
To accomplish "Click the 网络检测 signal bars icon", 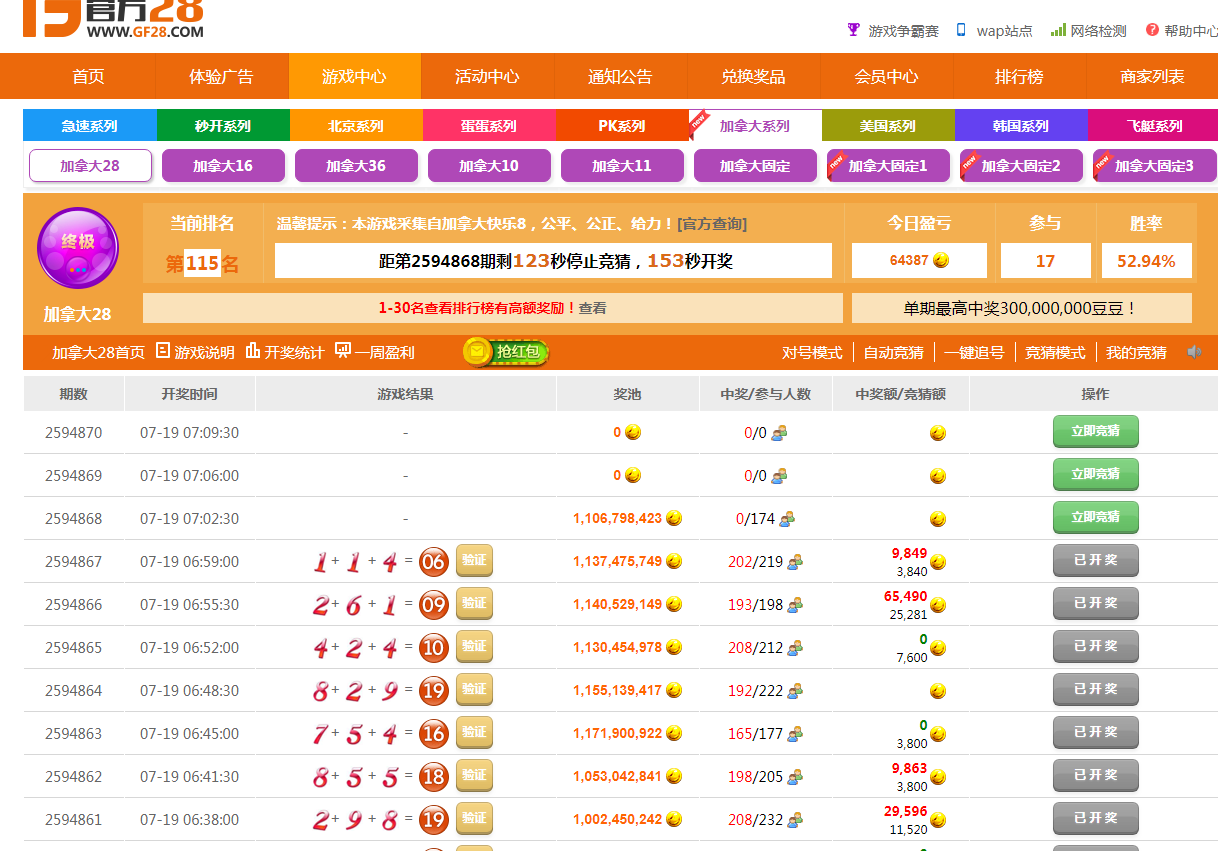I will point(1058,30).
